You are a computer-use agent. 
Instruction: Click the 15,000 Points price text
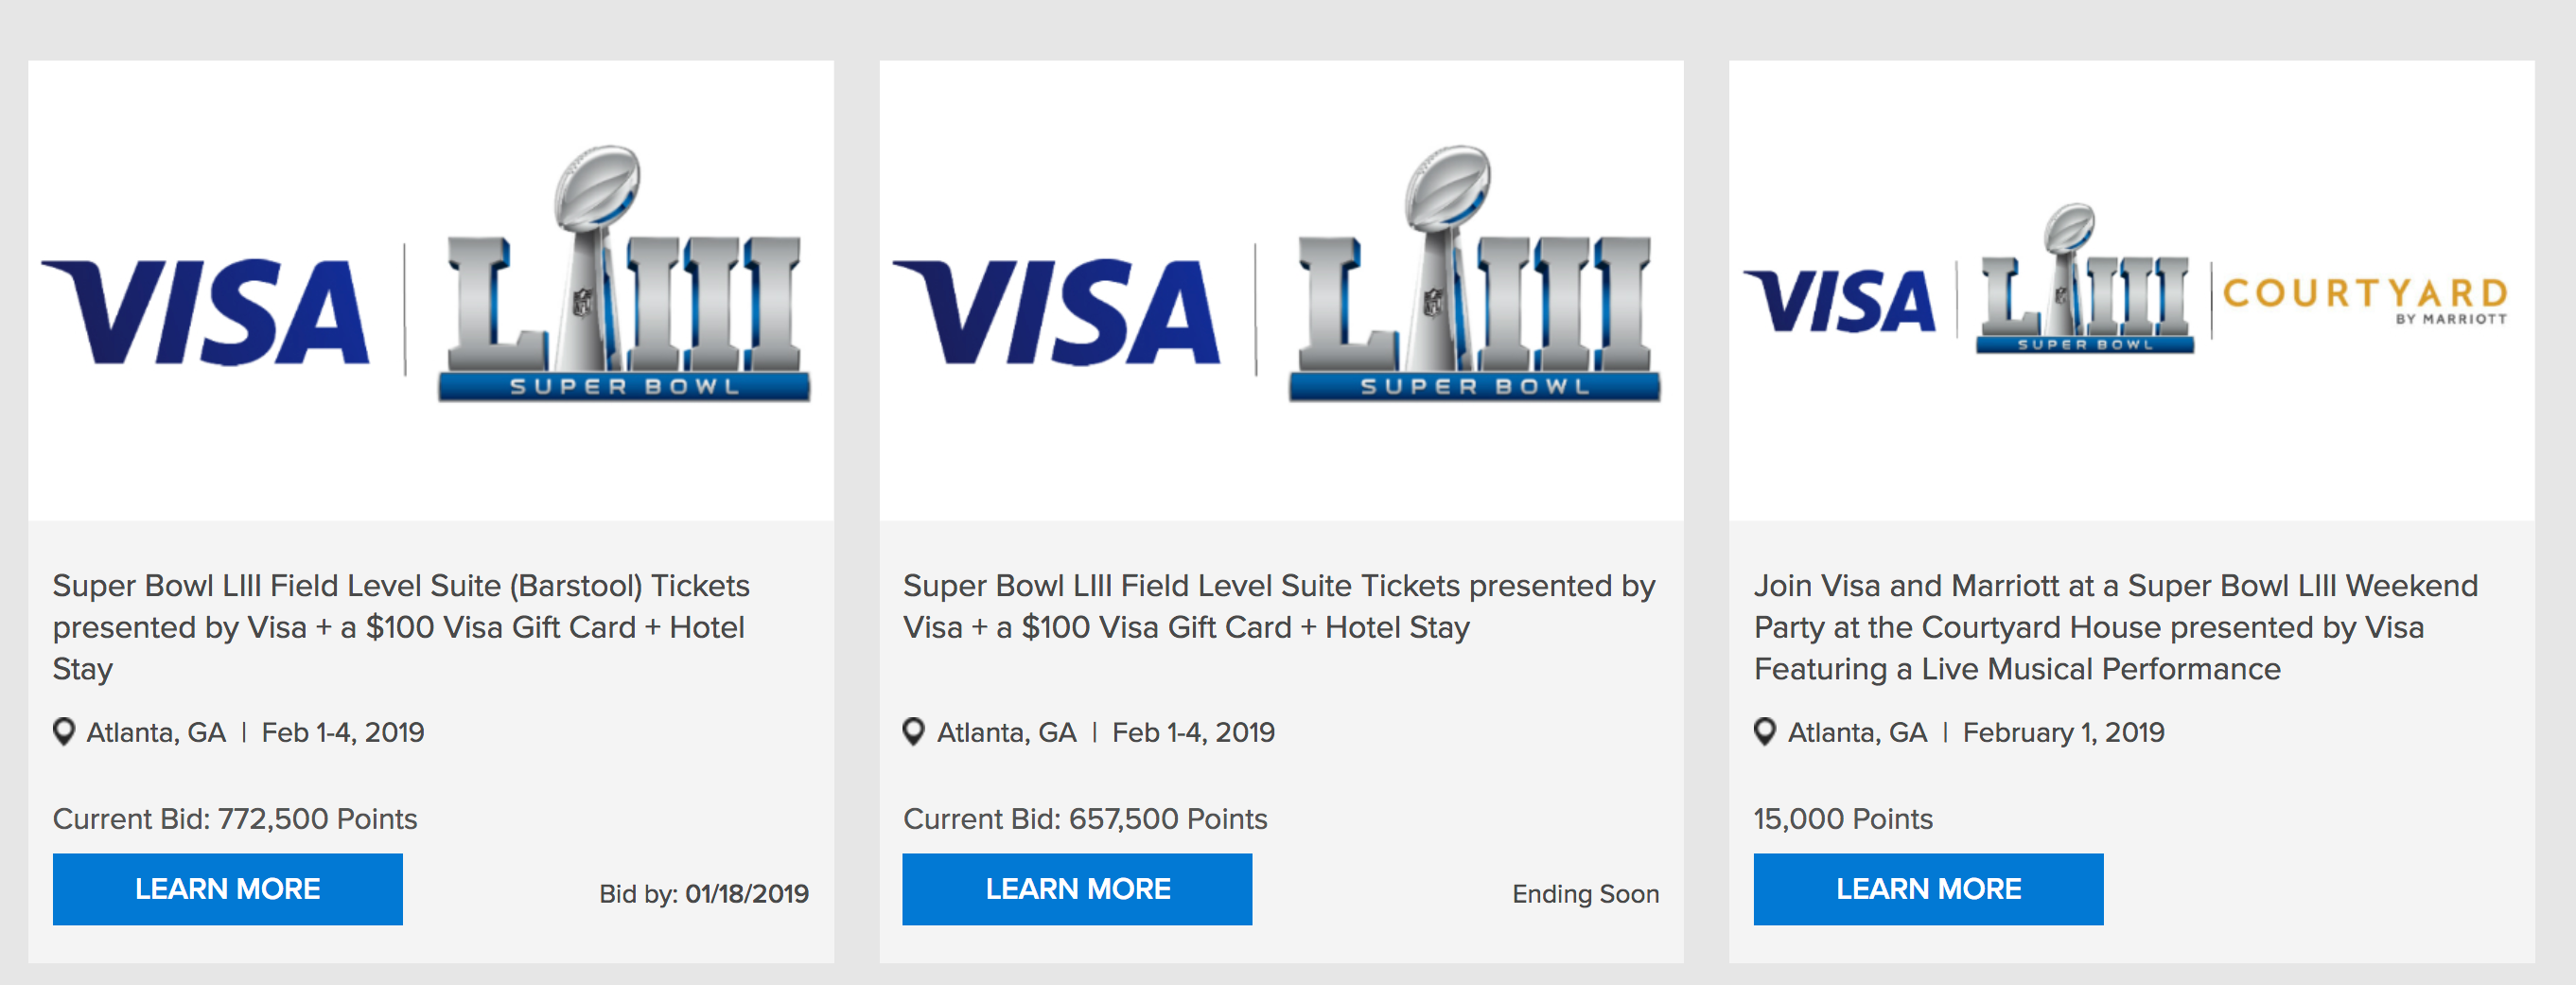1843,819
